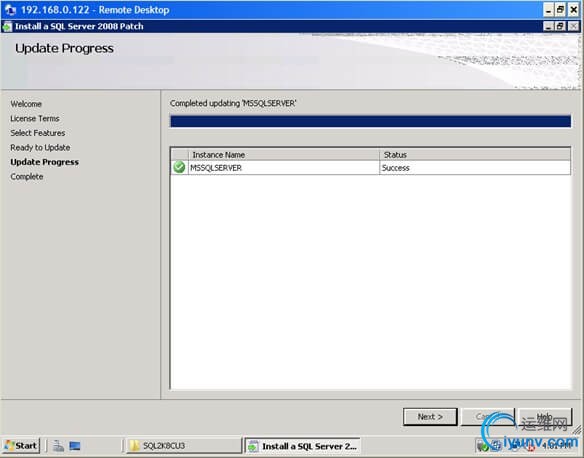Click the Update Progress page heading
Viewport: 584px width, 458px height.
(x=64, y=48)
